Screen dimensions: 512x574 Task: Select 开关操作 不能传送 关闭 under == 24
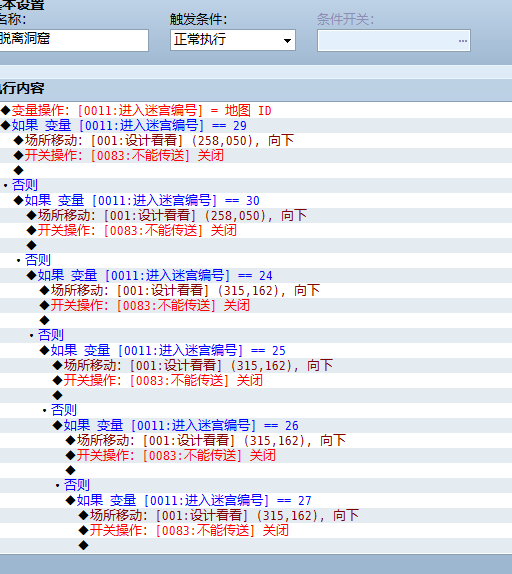[x=256, y=305]
